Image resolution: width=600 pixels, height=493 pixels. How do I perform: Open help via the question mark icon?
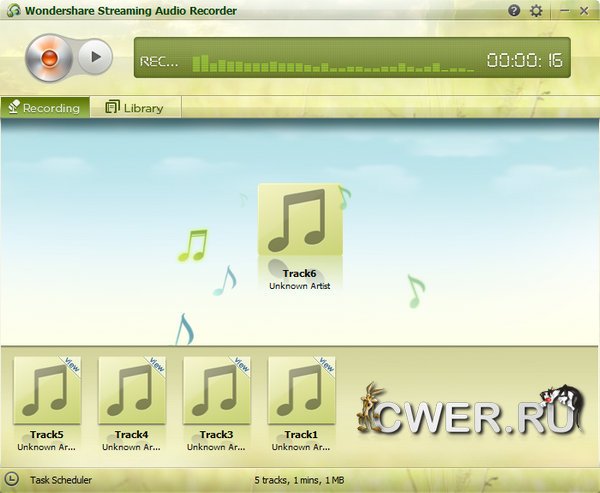[x=514, y=10]
